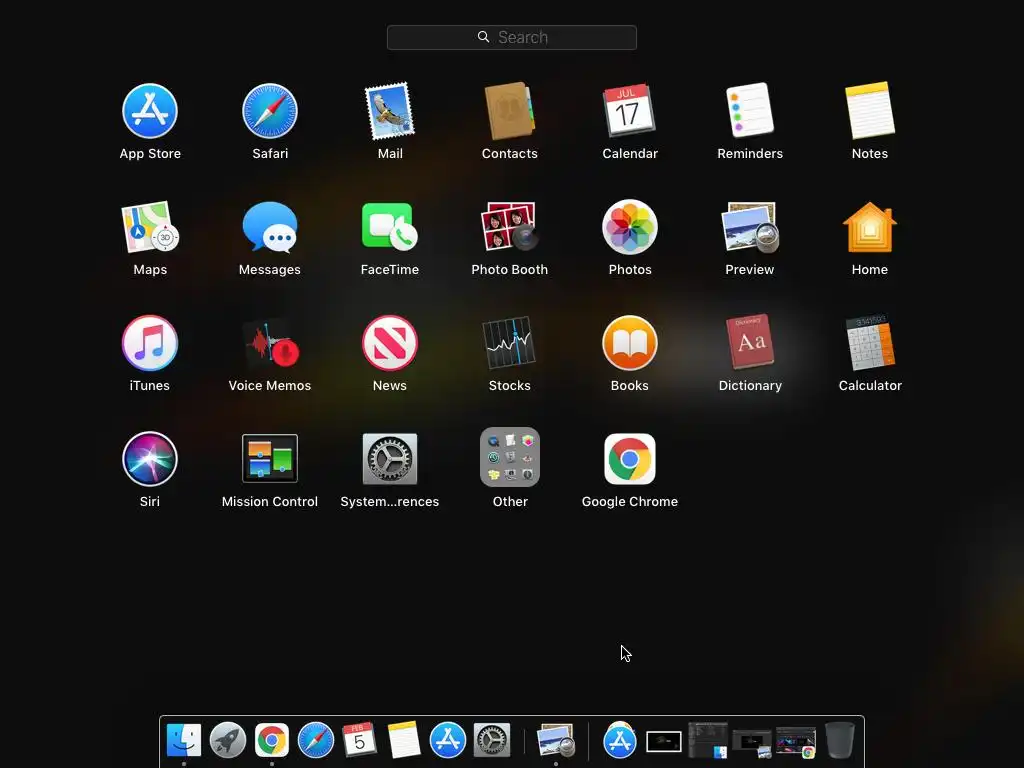1024x768 pixels.
Task: Launch Safari from the Launchpad grid
Action: [270, 111]
